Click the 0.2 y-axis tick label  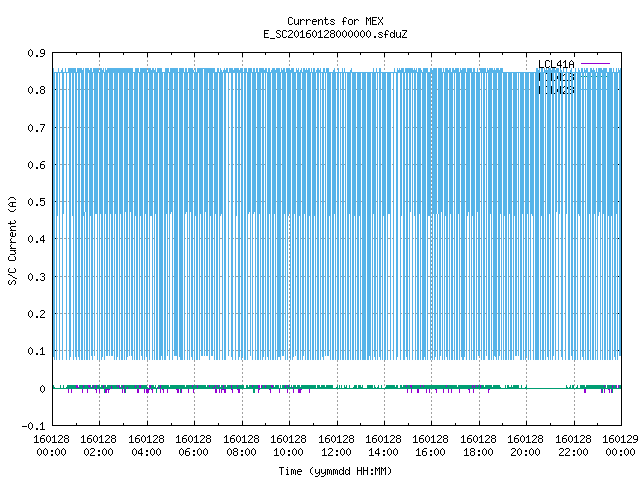[36, 314]
